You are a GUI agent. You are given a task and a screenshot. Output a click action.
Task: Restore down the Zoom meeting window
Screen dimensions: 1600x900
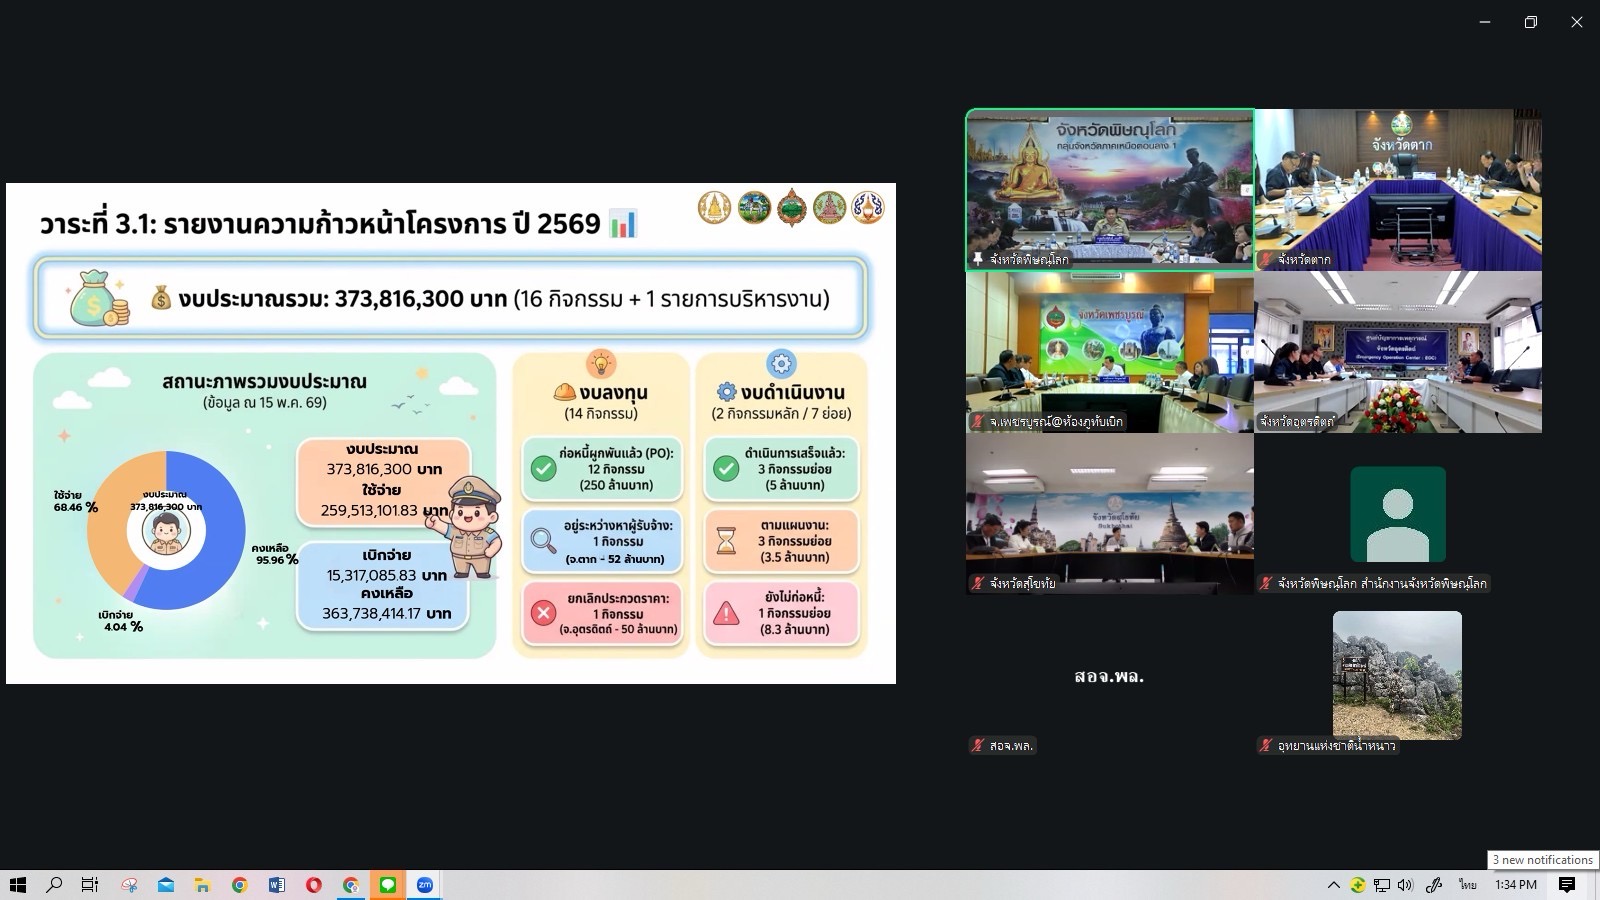pyautogui.click(x=1530, y=22)
